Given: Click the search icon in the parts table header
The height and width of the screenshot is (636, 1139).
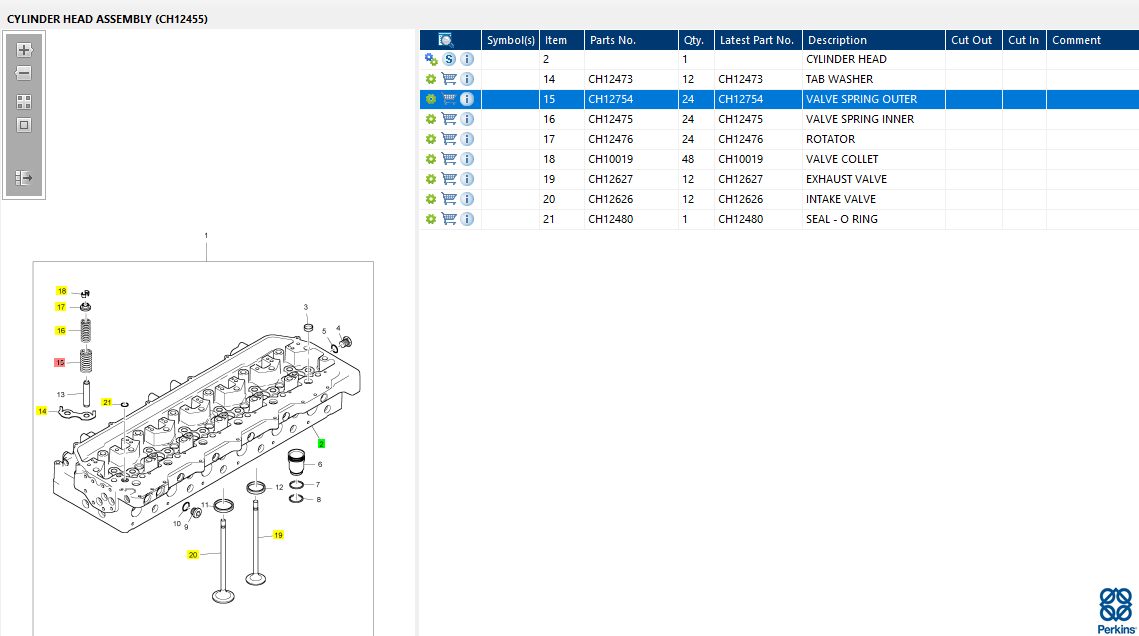Looking at the screenshot, I should pyautogui.click(x=445, y=40).
